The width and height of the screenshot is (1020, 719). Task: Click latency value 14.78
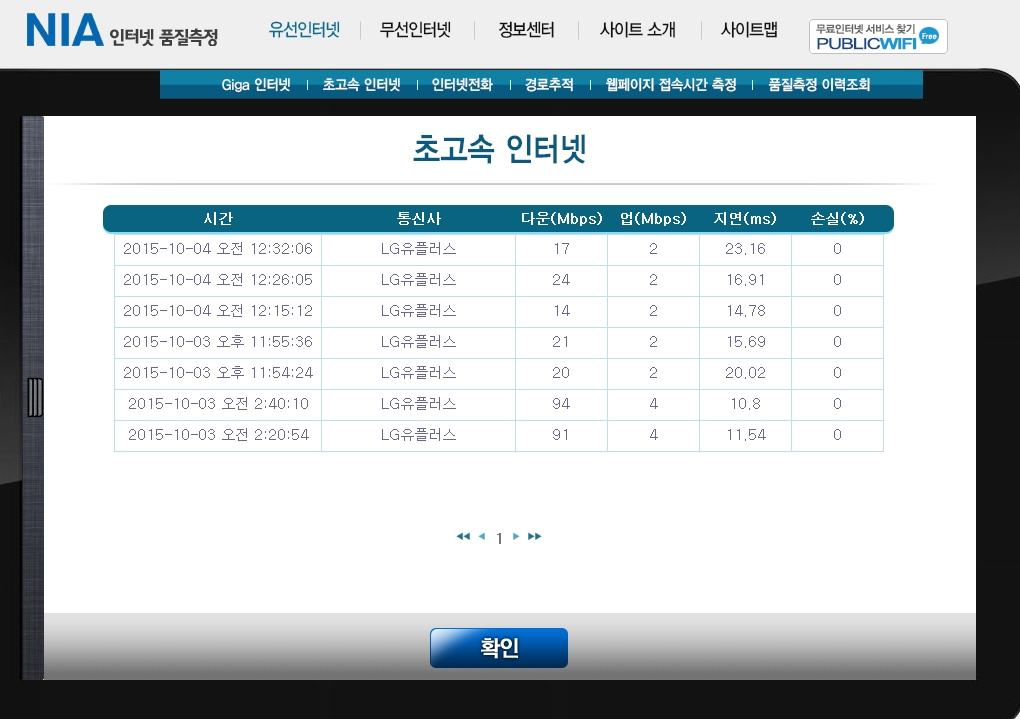(745, 311)
